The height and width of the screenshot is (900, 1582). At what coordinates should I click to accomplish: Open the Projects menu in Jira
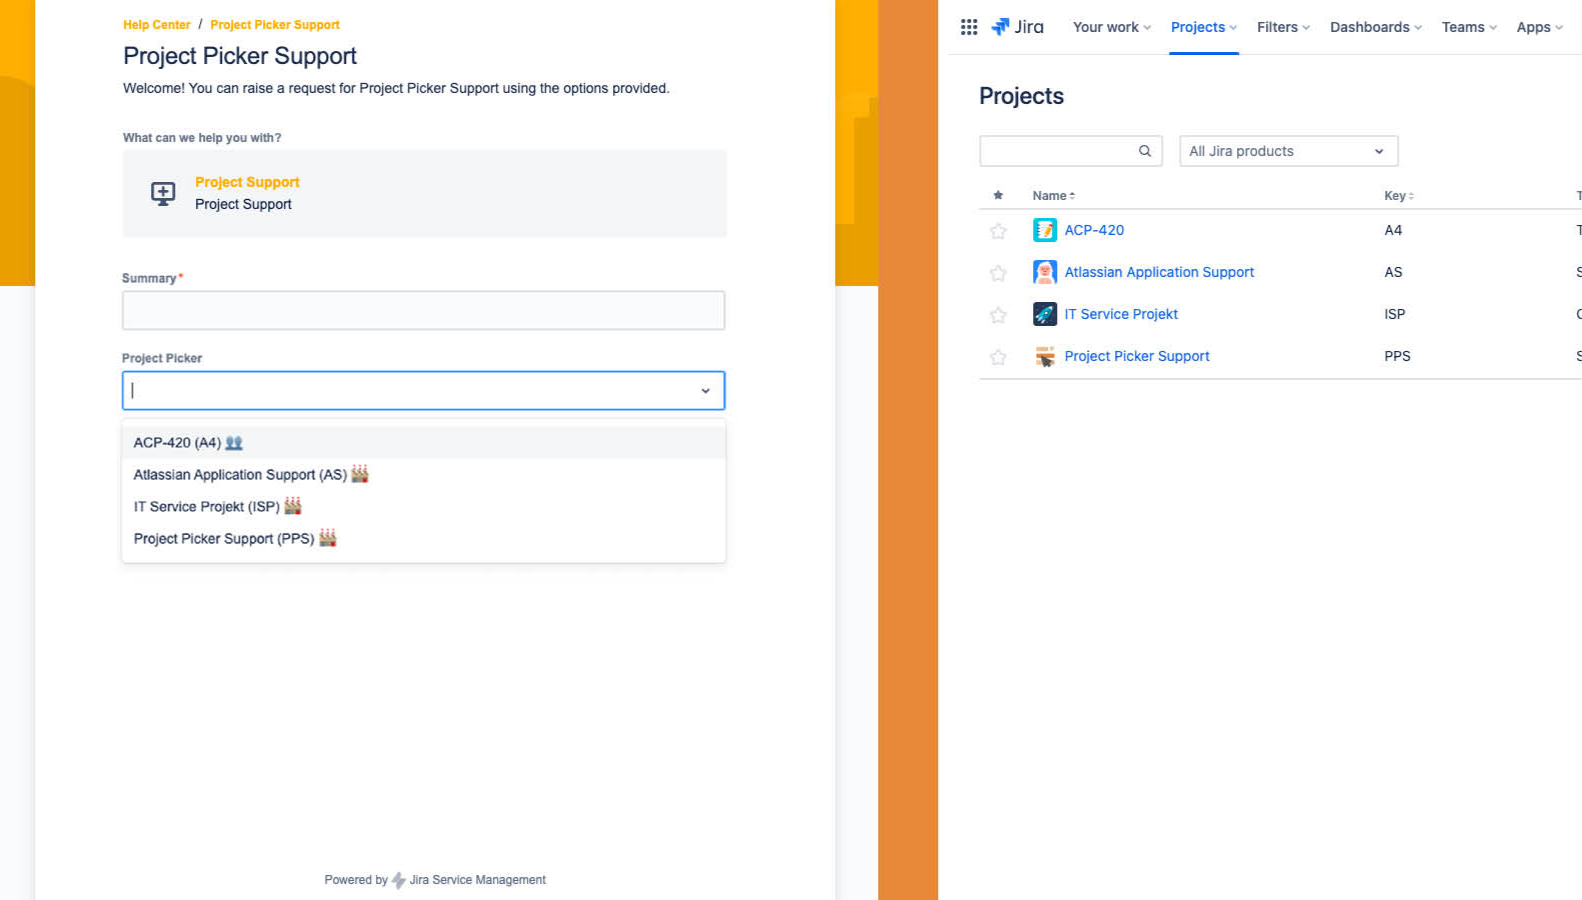point(1204,27)
